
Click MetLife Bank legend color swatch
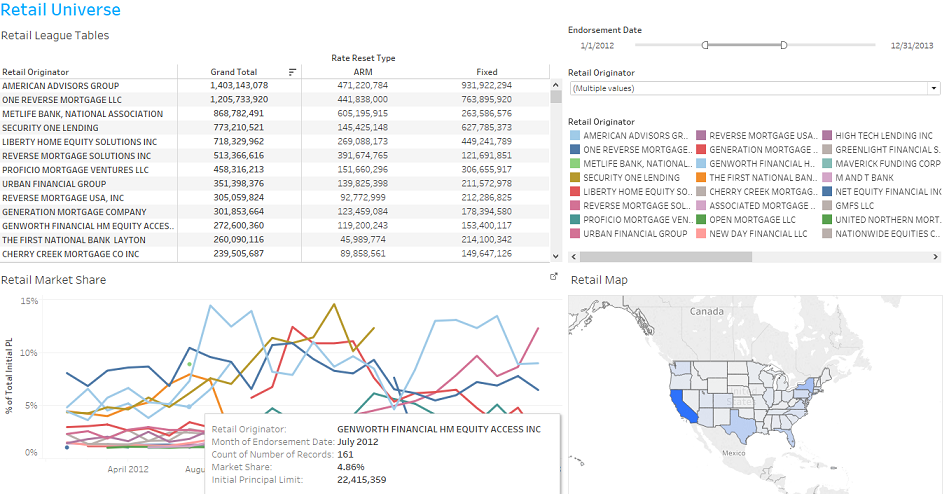574,163
